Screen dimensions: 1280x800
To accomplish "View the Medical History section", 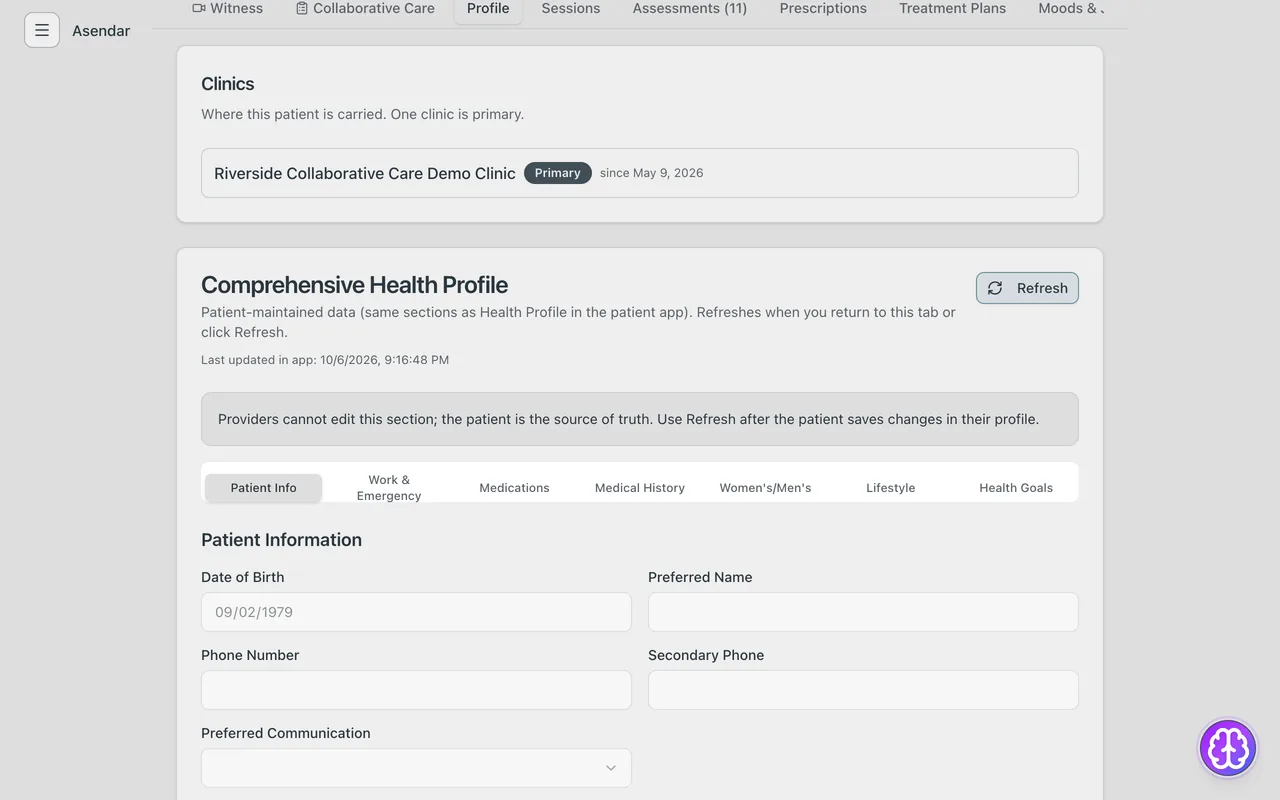I will (640, 488).
